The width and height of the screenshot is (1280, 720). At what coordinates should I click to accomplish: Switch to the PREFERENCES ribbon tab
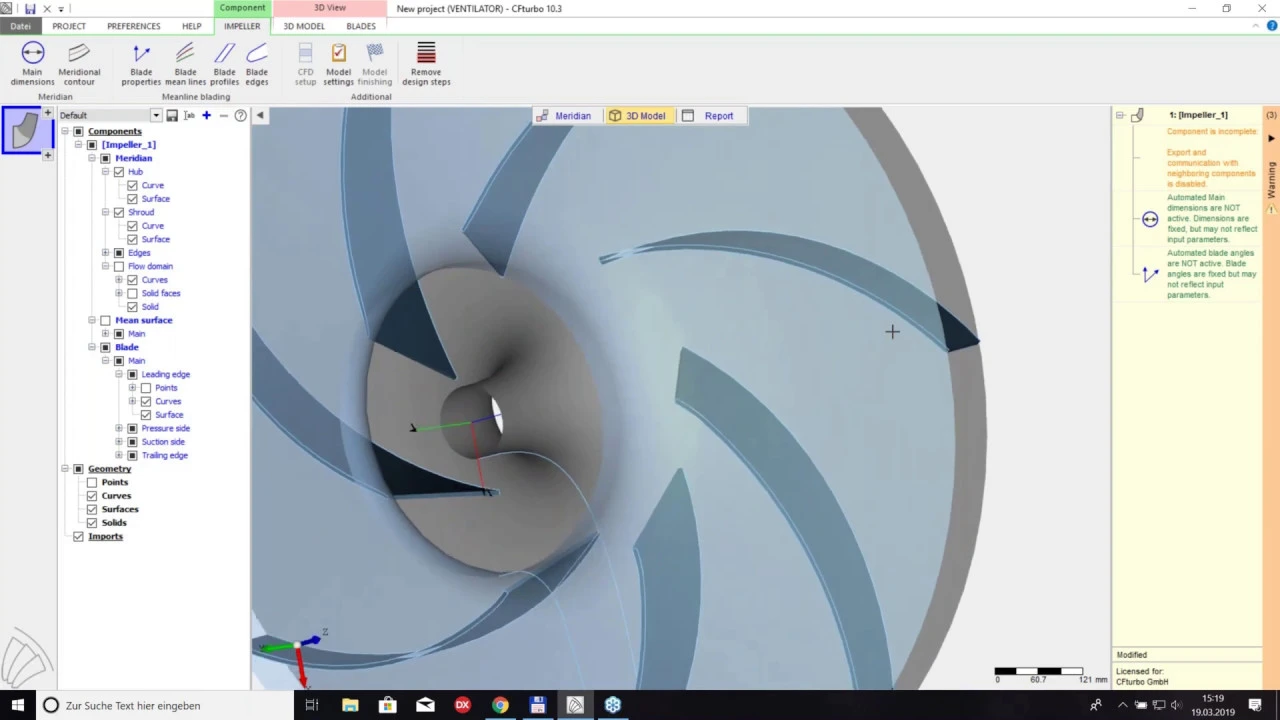133,26
